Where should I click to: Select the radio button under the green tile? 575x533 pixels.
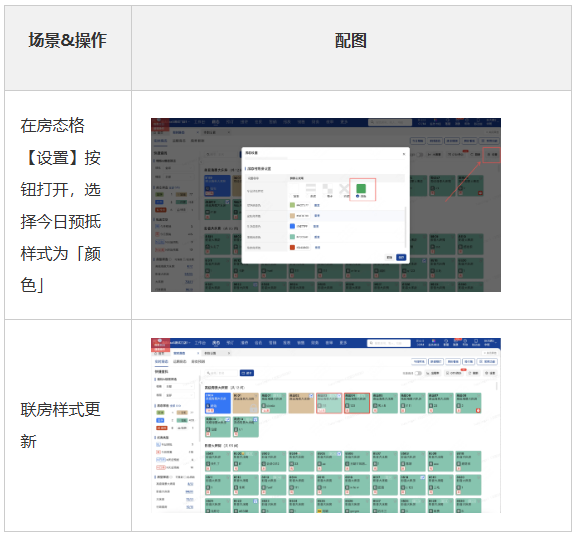click(358, 197)
